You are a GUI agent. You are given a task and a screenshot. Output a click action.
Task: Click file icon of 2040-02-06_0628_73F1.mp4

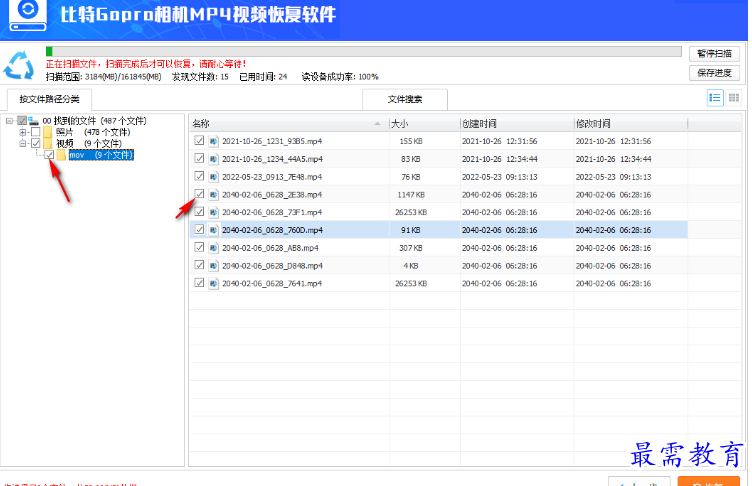(x=213, y=212)
